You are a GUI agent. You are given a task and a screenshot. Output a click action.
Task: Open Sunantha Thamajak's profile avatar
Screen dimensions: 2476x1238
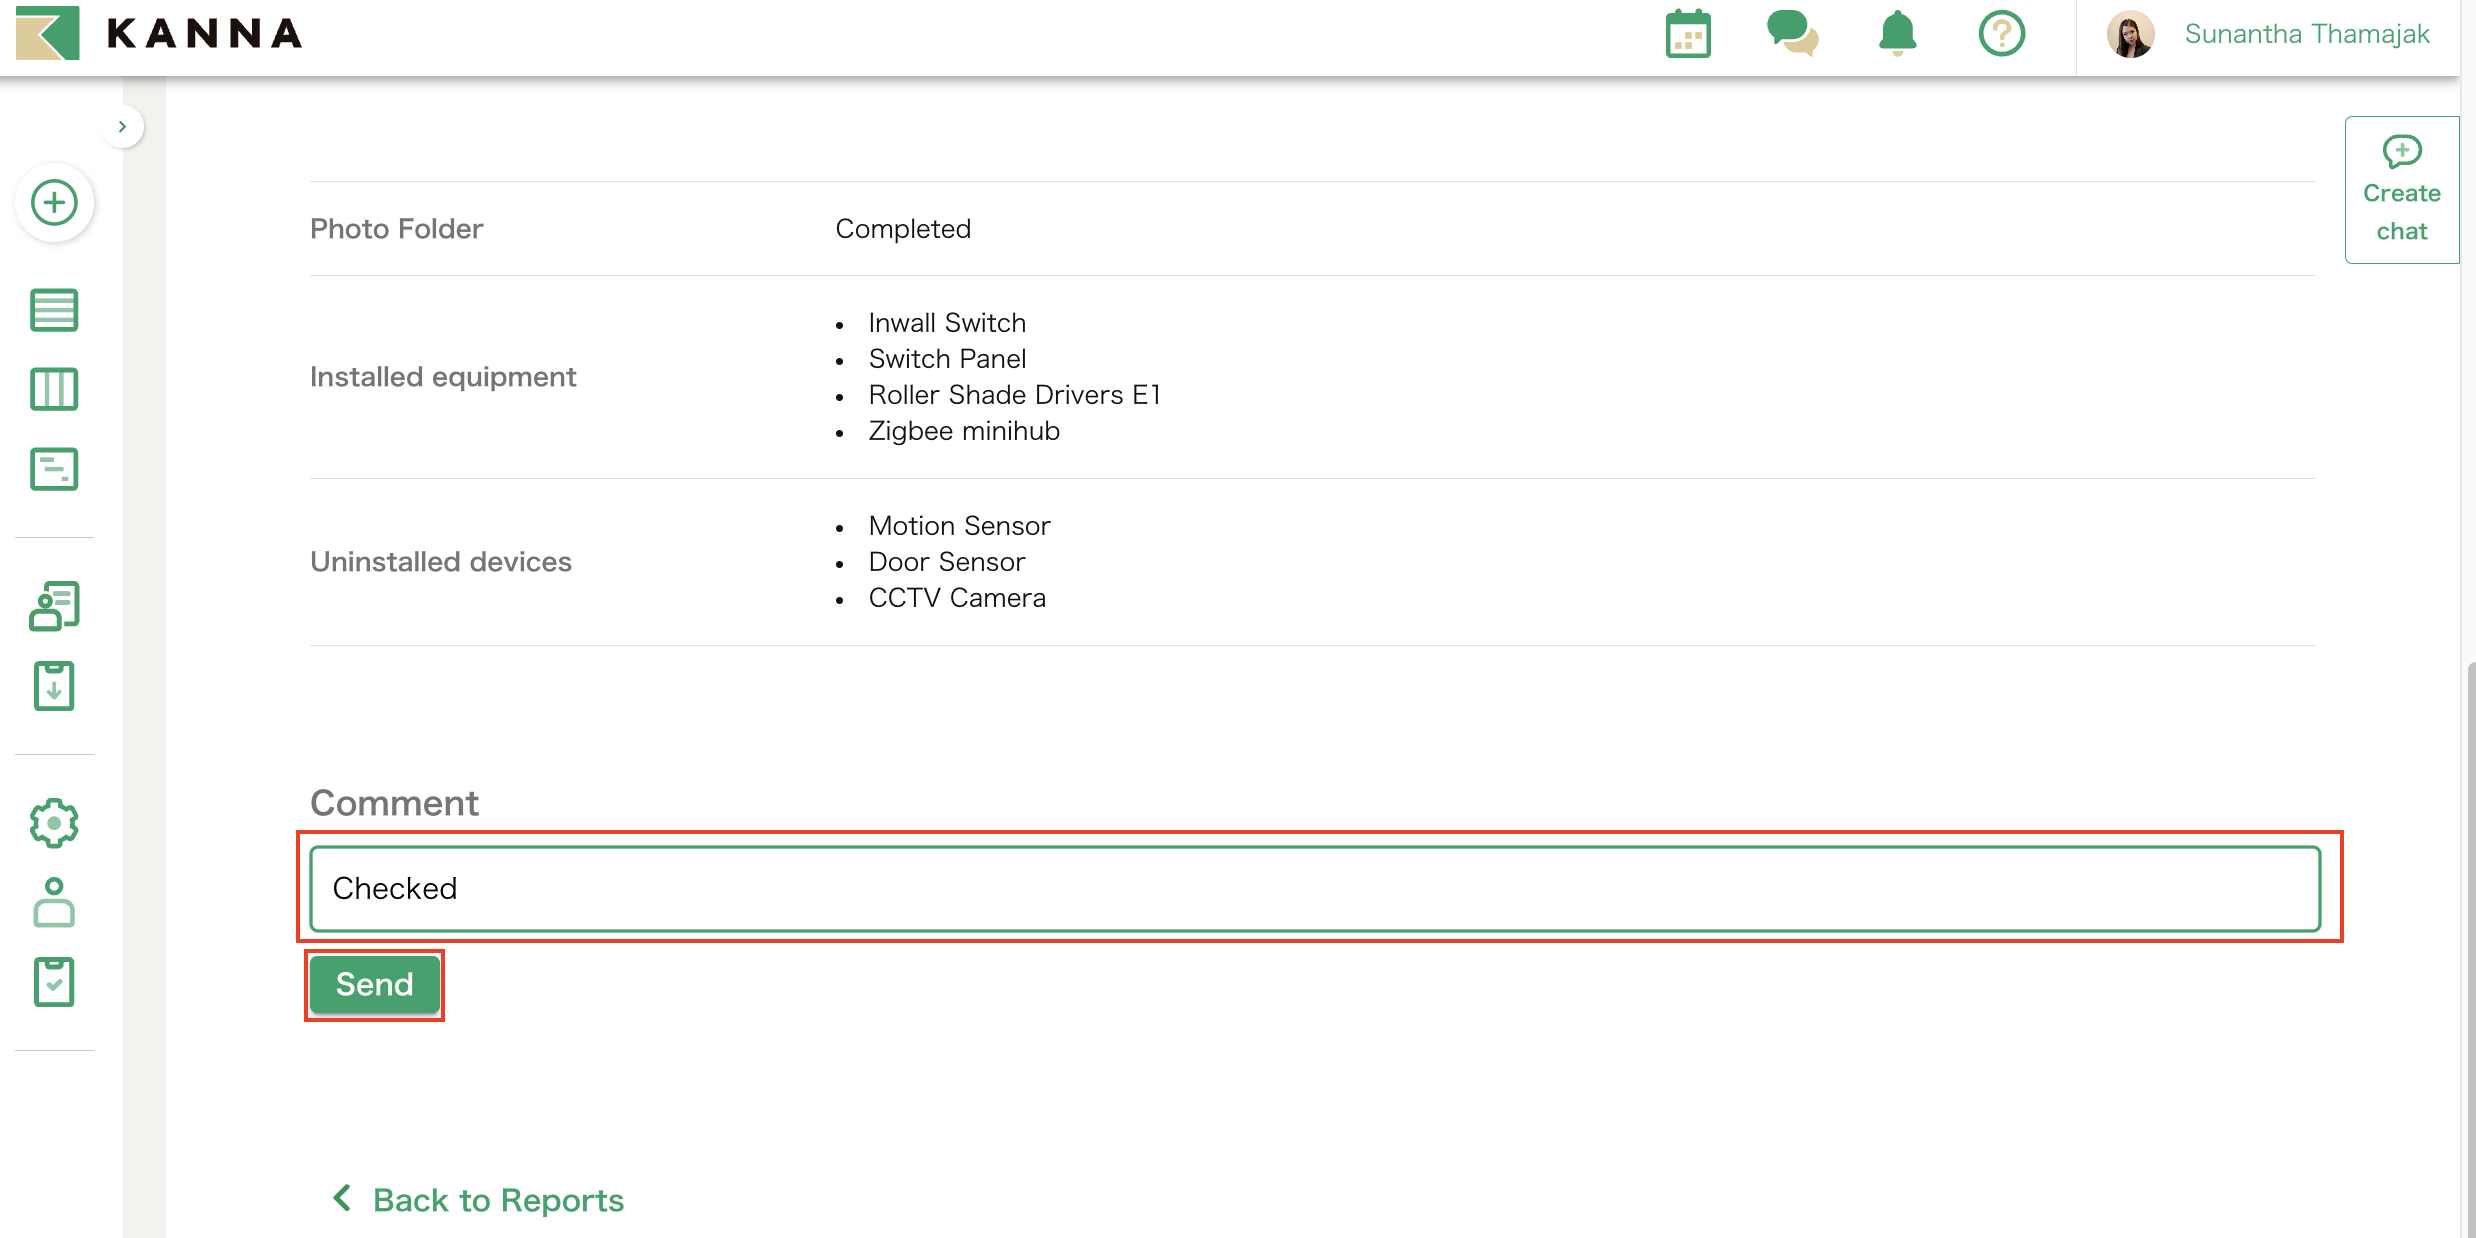point(2130,33)
